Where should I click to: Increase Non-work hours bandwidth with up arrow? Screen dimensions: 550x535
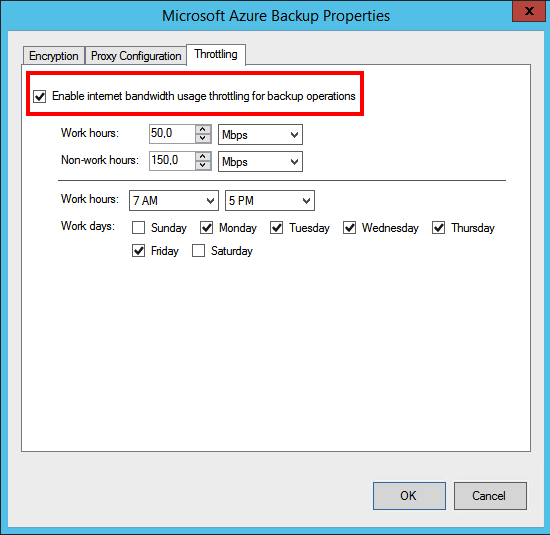(x=203, y=156)
